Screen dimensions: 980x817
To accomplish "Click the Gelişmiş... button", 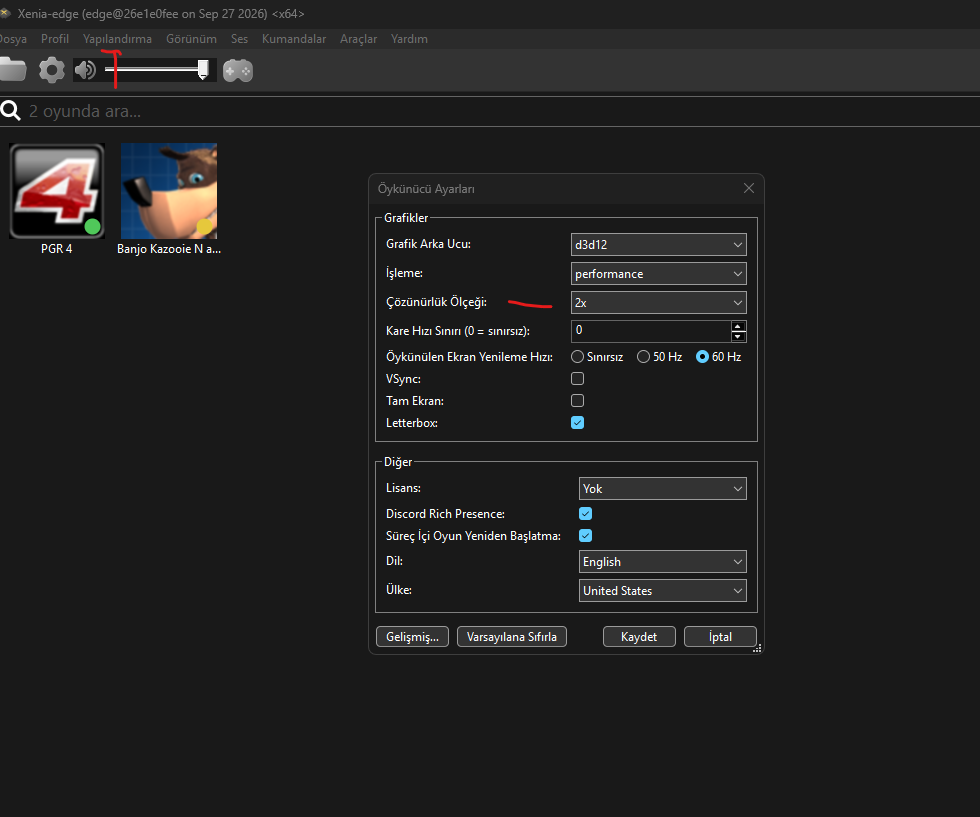I will [412, 637].
